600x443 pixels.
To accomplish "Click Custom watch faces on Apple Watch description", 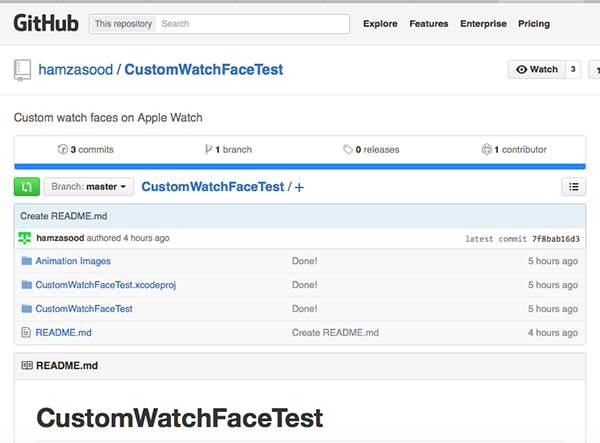I will (x=108, y=118).
